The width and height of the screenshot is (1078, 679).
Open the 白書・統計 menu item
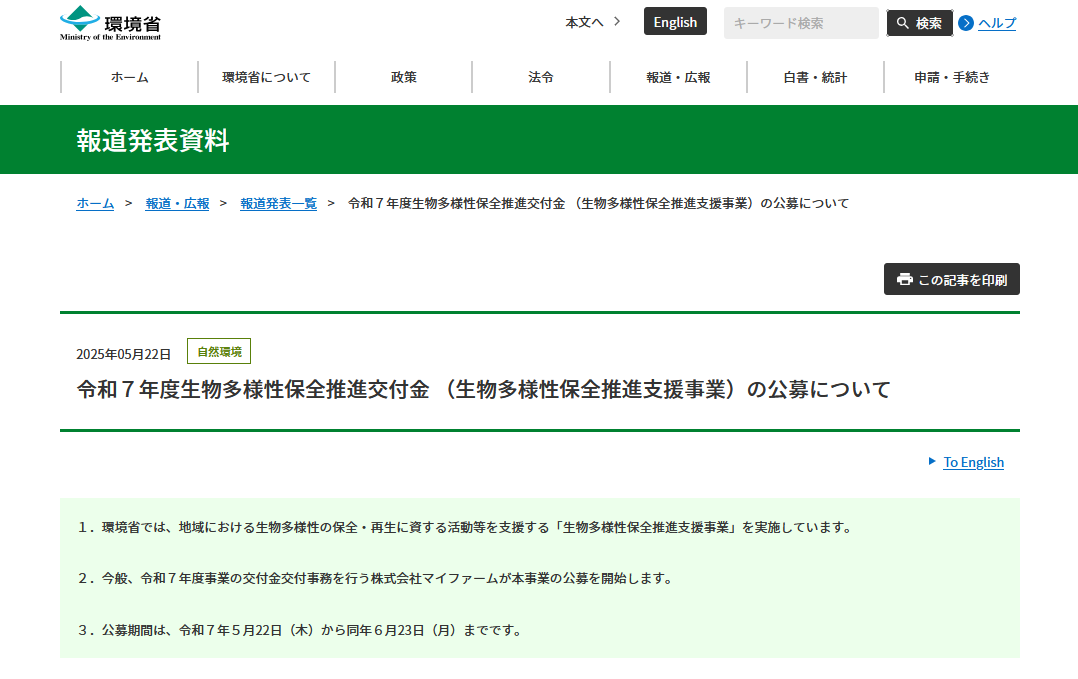pos(815,77)
